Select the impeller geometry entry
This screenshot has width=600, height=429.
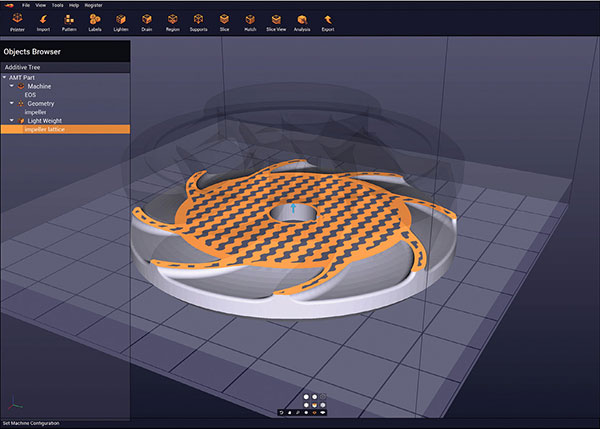[x=35, y=112]
